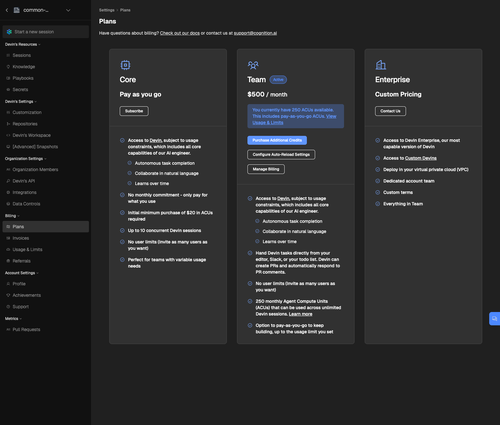Click the Devin link in the Core plan features

[x=156, y=140]
